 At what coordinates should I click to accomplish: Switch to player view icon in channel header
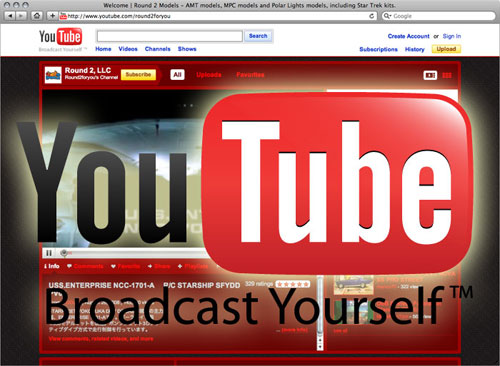click(430, 75)
